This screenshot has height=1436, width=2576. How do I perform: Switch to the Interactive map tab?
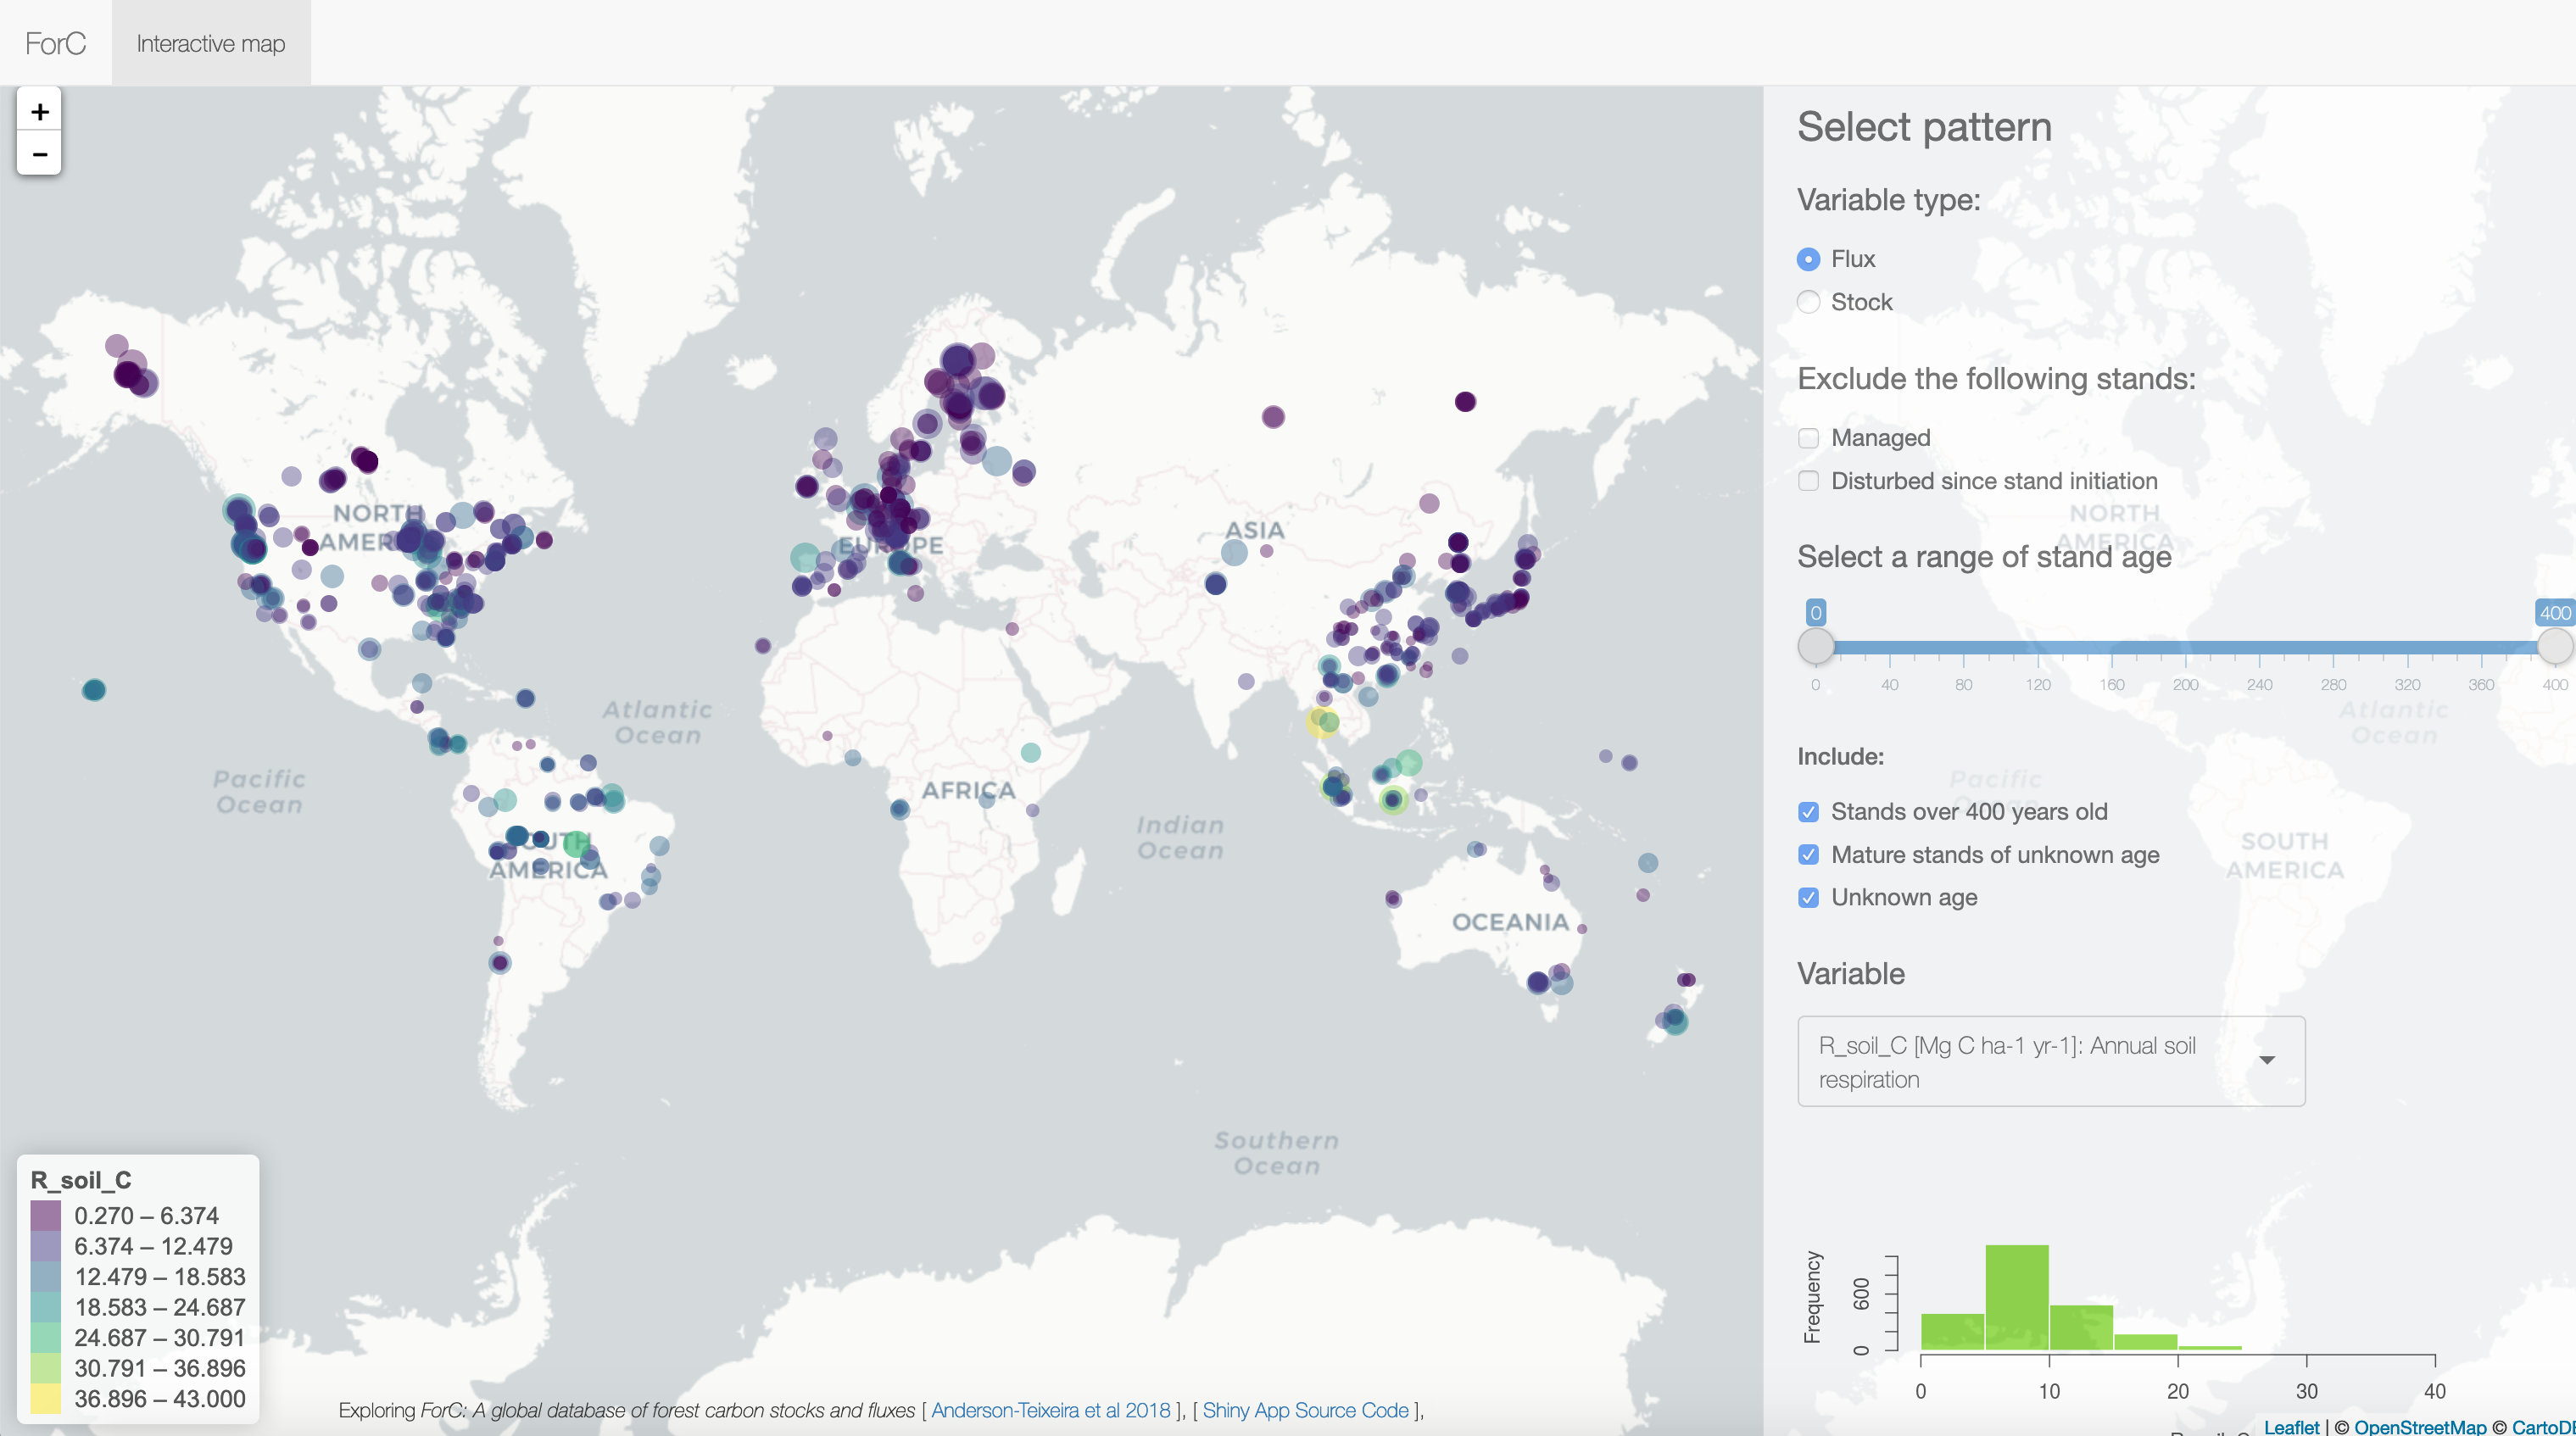coord(211,43)
